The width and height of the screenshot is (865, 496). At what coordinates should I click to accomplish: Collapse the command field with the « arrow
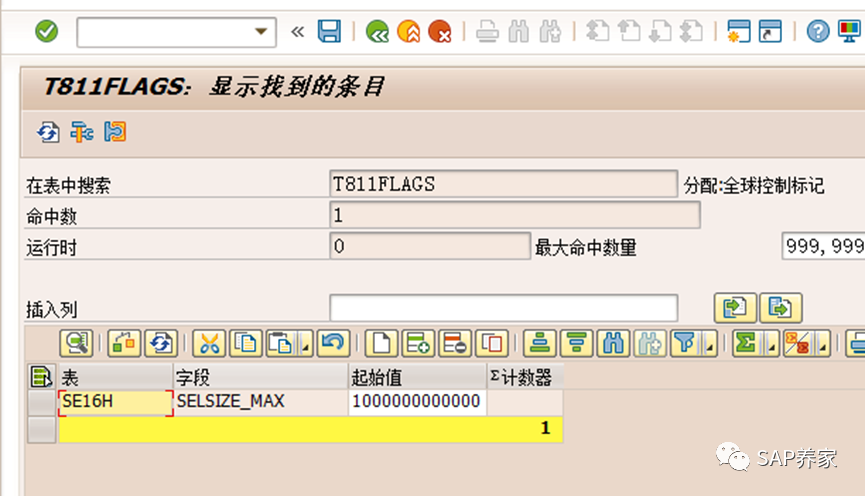pyautogui.click(x=297, y=32)
